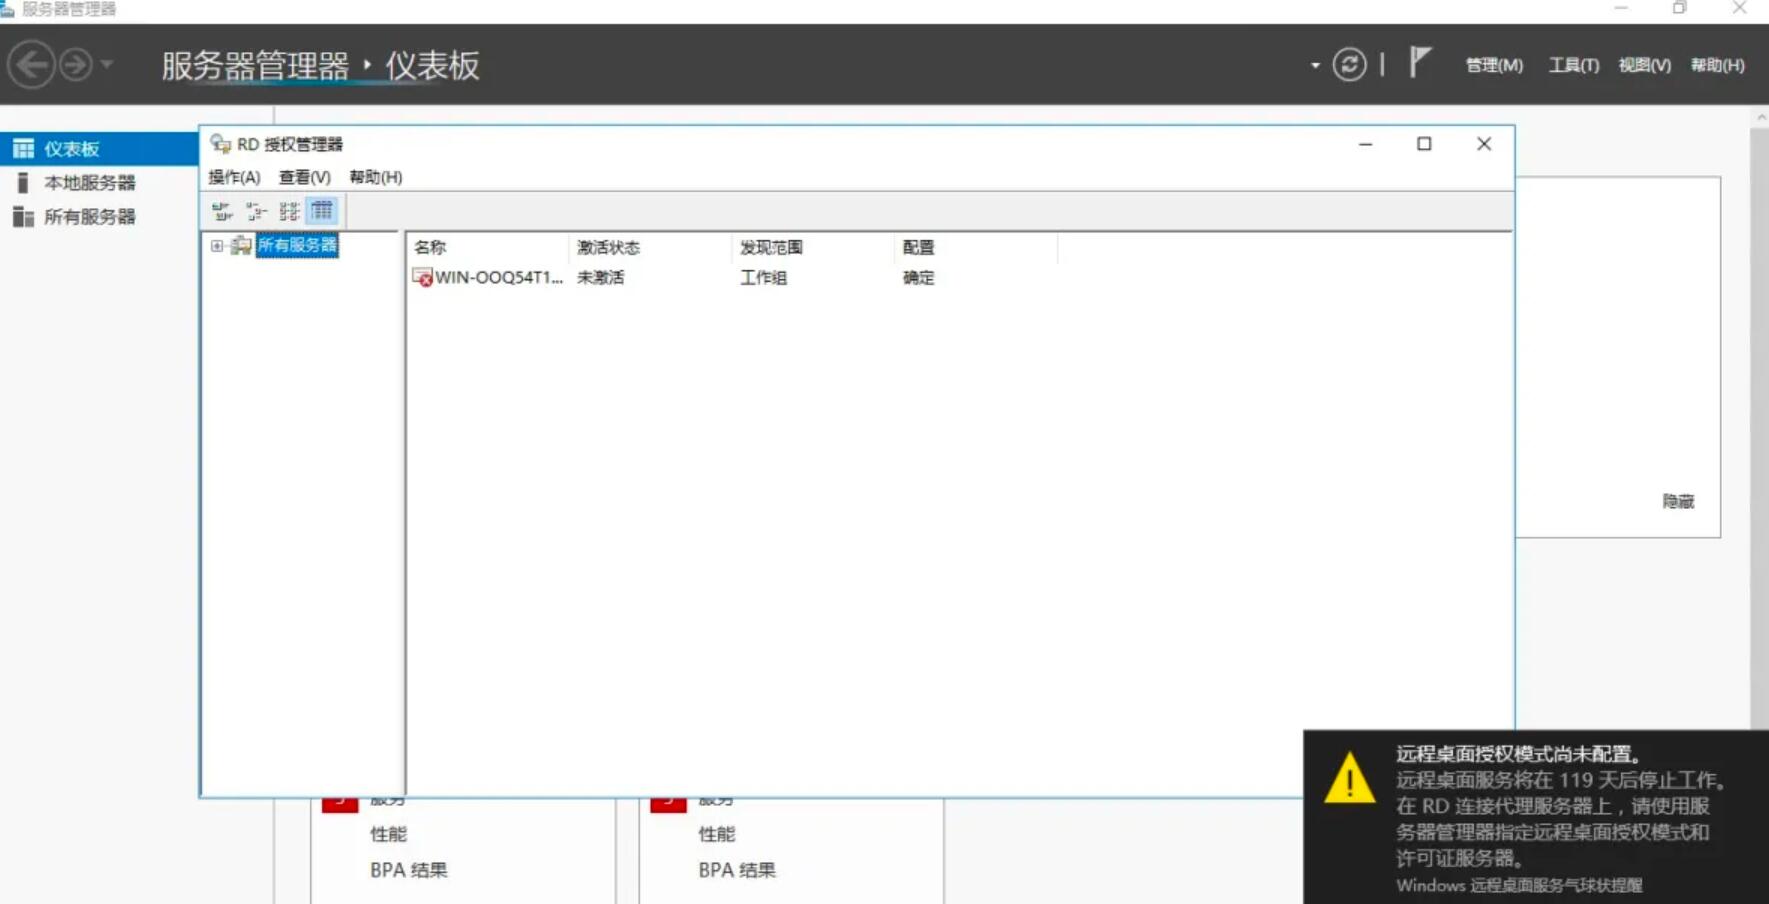Click the 名称 column header
The image size is (1769, 904).
(430, 247)
